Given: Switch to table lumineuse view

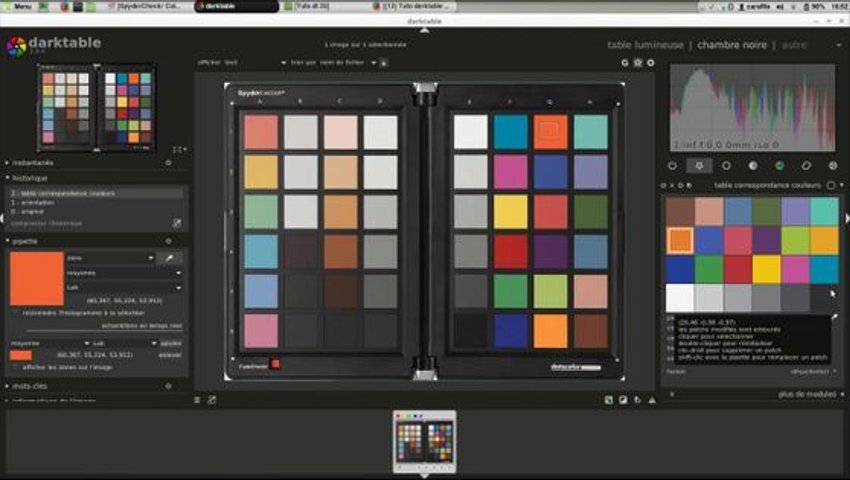Looking at the screenshot, I should click(x=645, y=45).
